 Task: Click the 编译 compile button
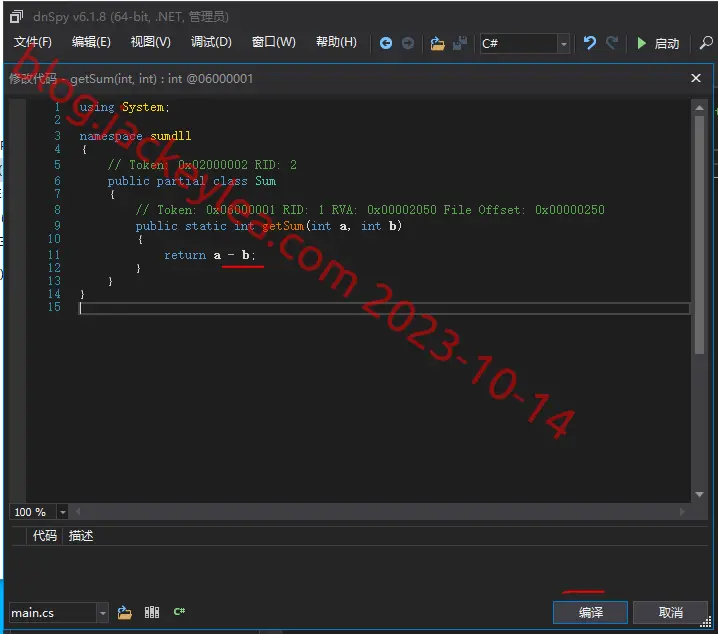coord(590,612)
